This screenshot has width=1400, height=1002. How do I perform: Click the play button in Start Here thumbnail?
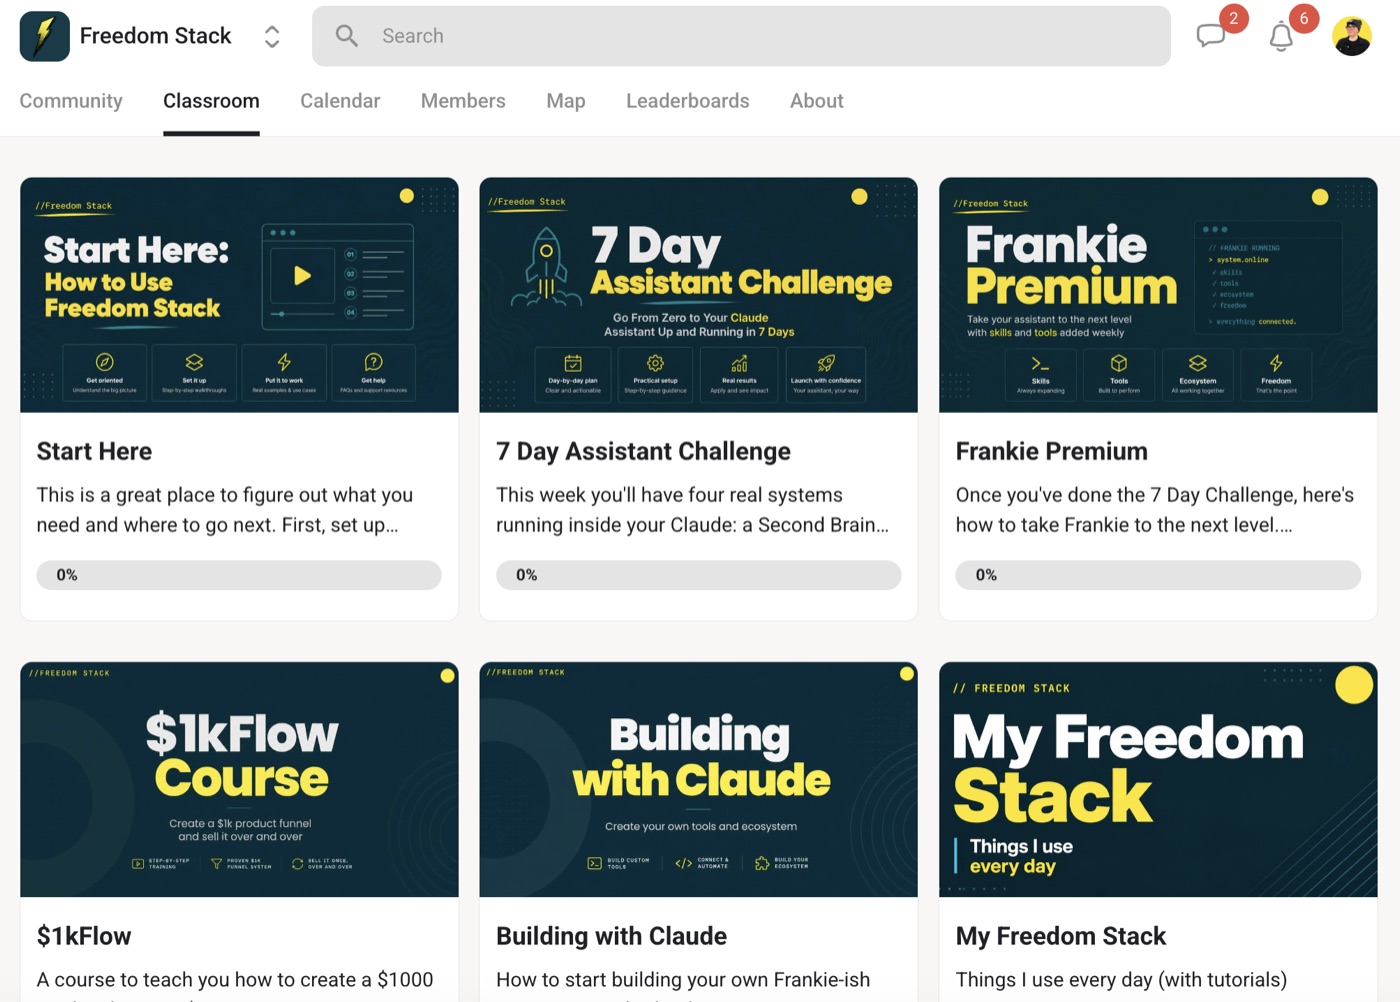coord(302,276)
